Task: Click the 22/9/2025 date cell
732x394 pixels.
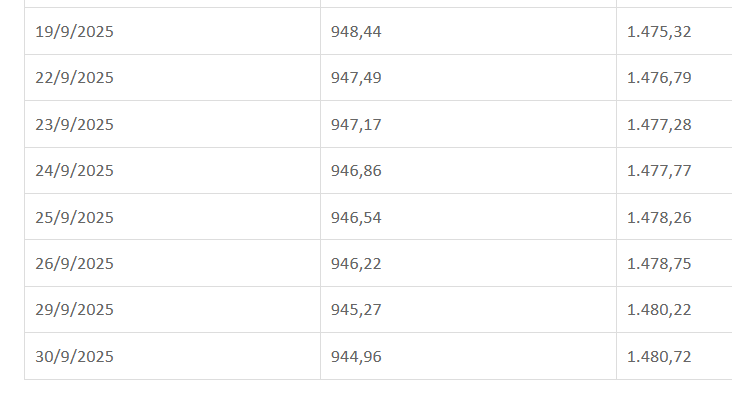Action: pos(172,77)
